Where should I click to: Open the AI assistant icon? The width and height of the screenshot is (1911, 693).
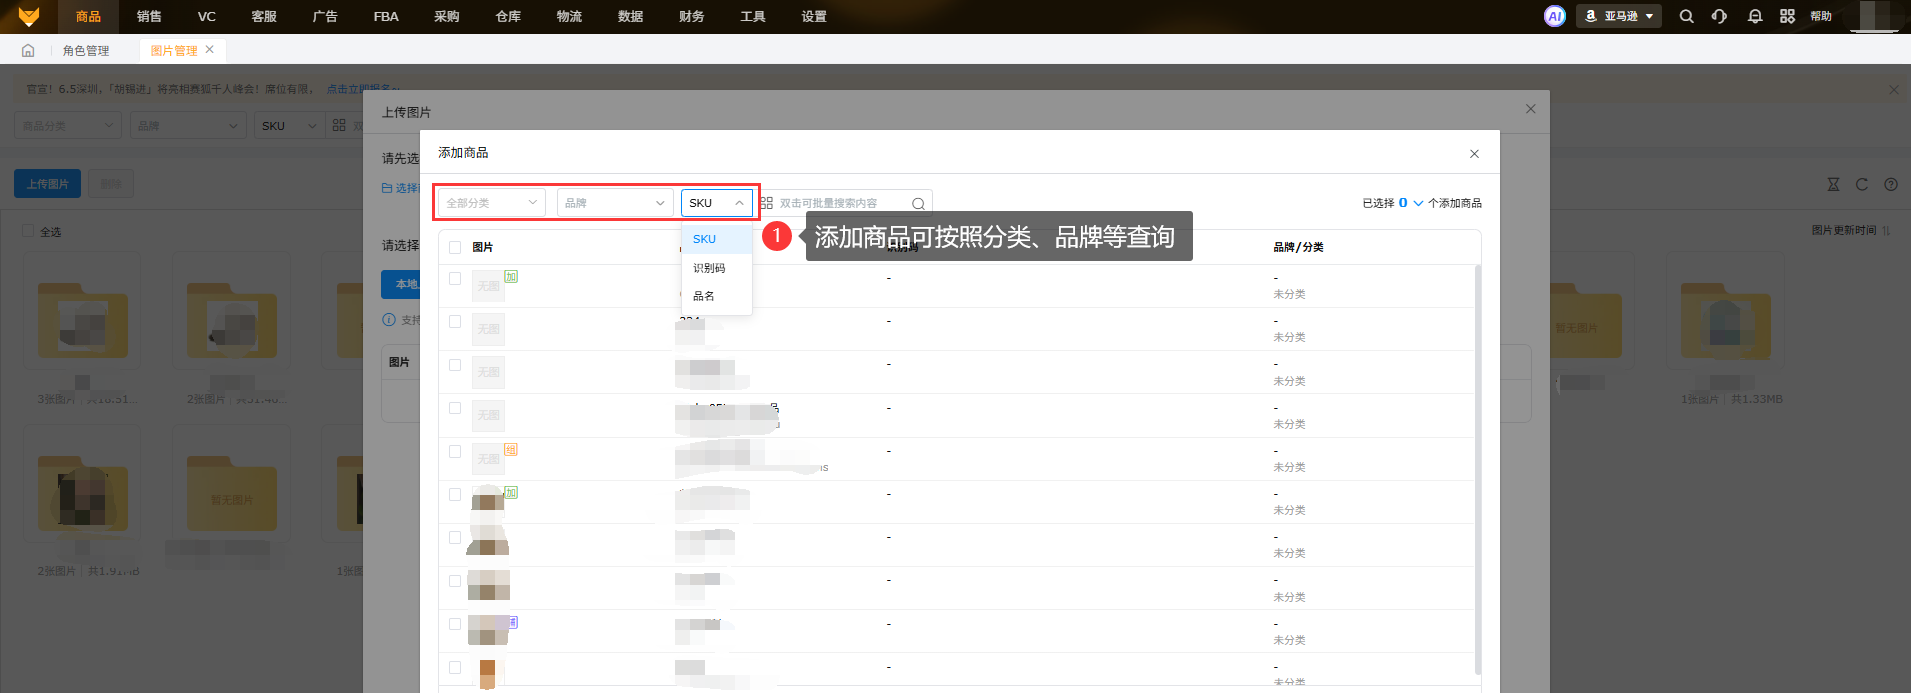coord(1554,16)
